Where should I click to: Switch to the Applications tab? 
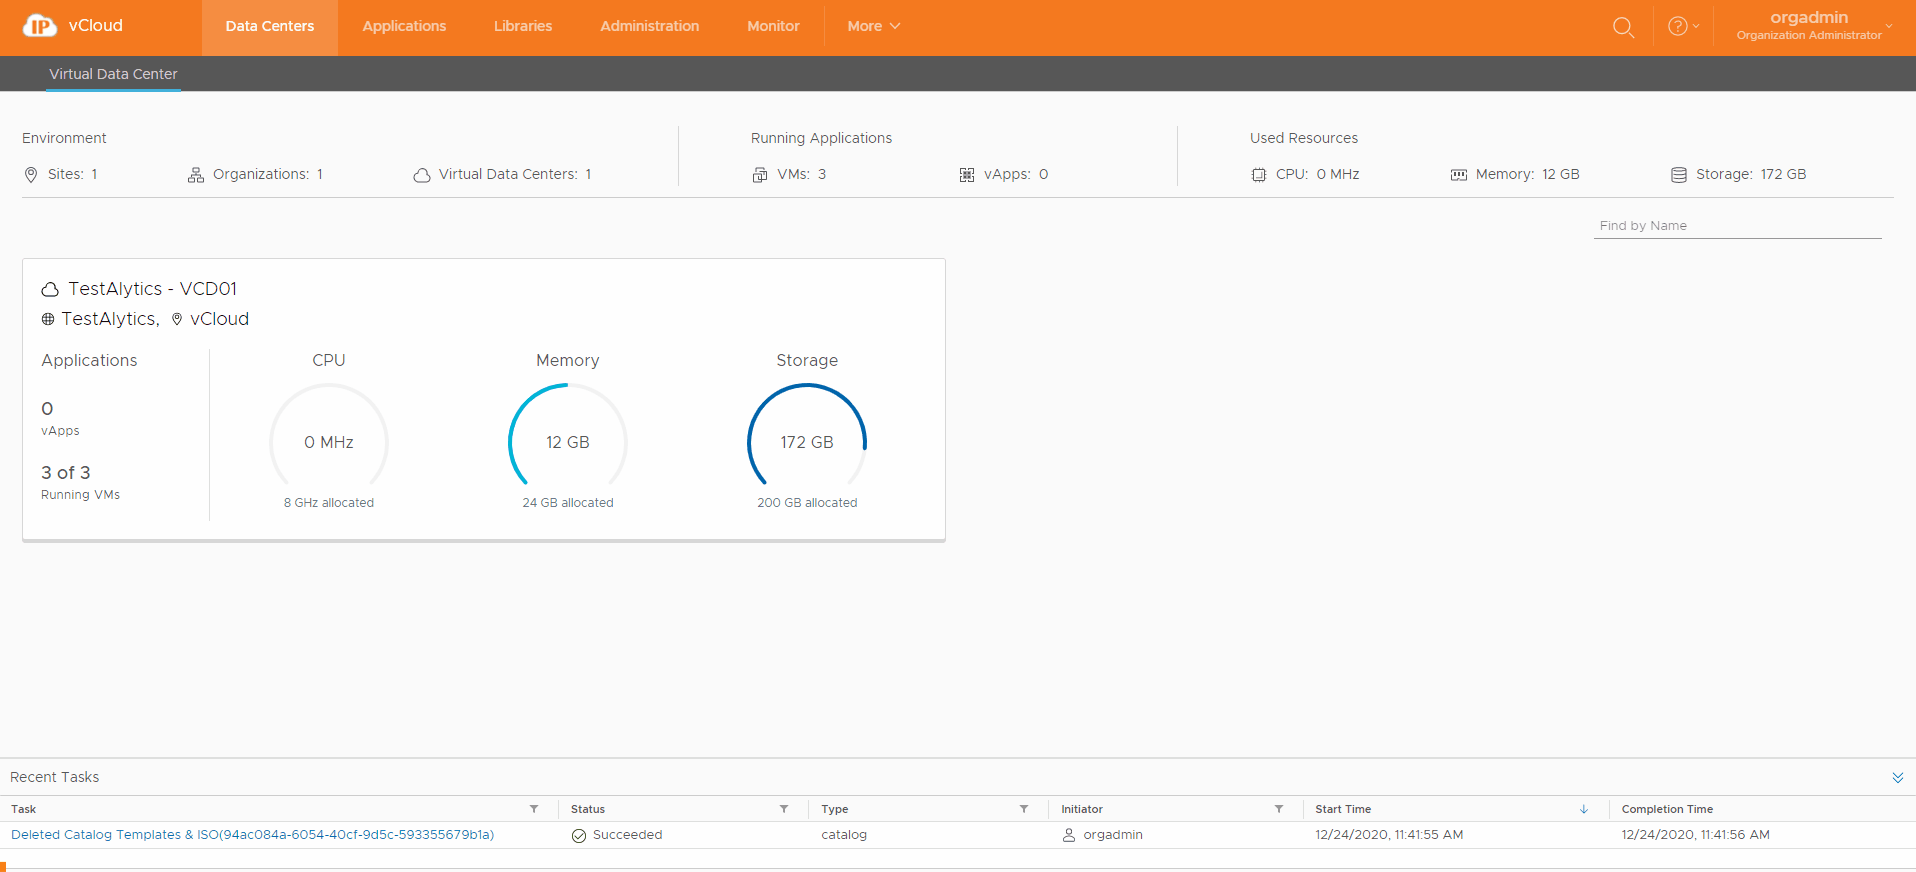[x=404, y=27]
